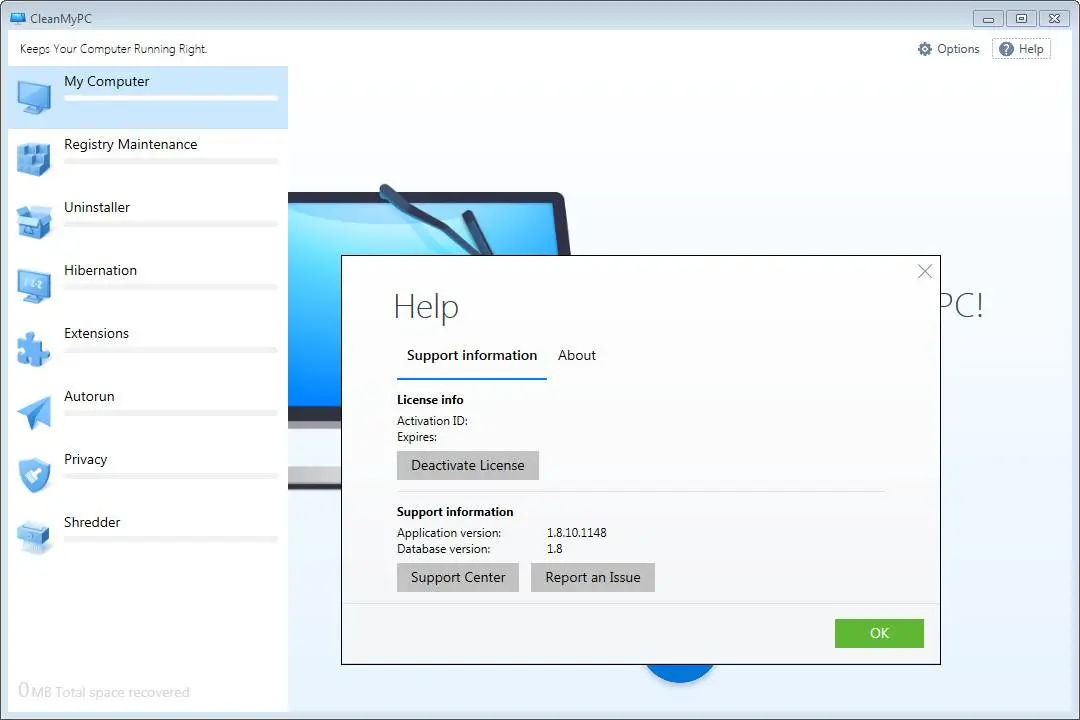Viewport: 1080px width, 720px height.
Task: Click Report an Issue
Action: point(593,577)
